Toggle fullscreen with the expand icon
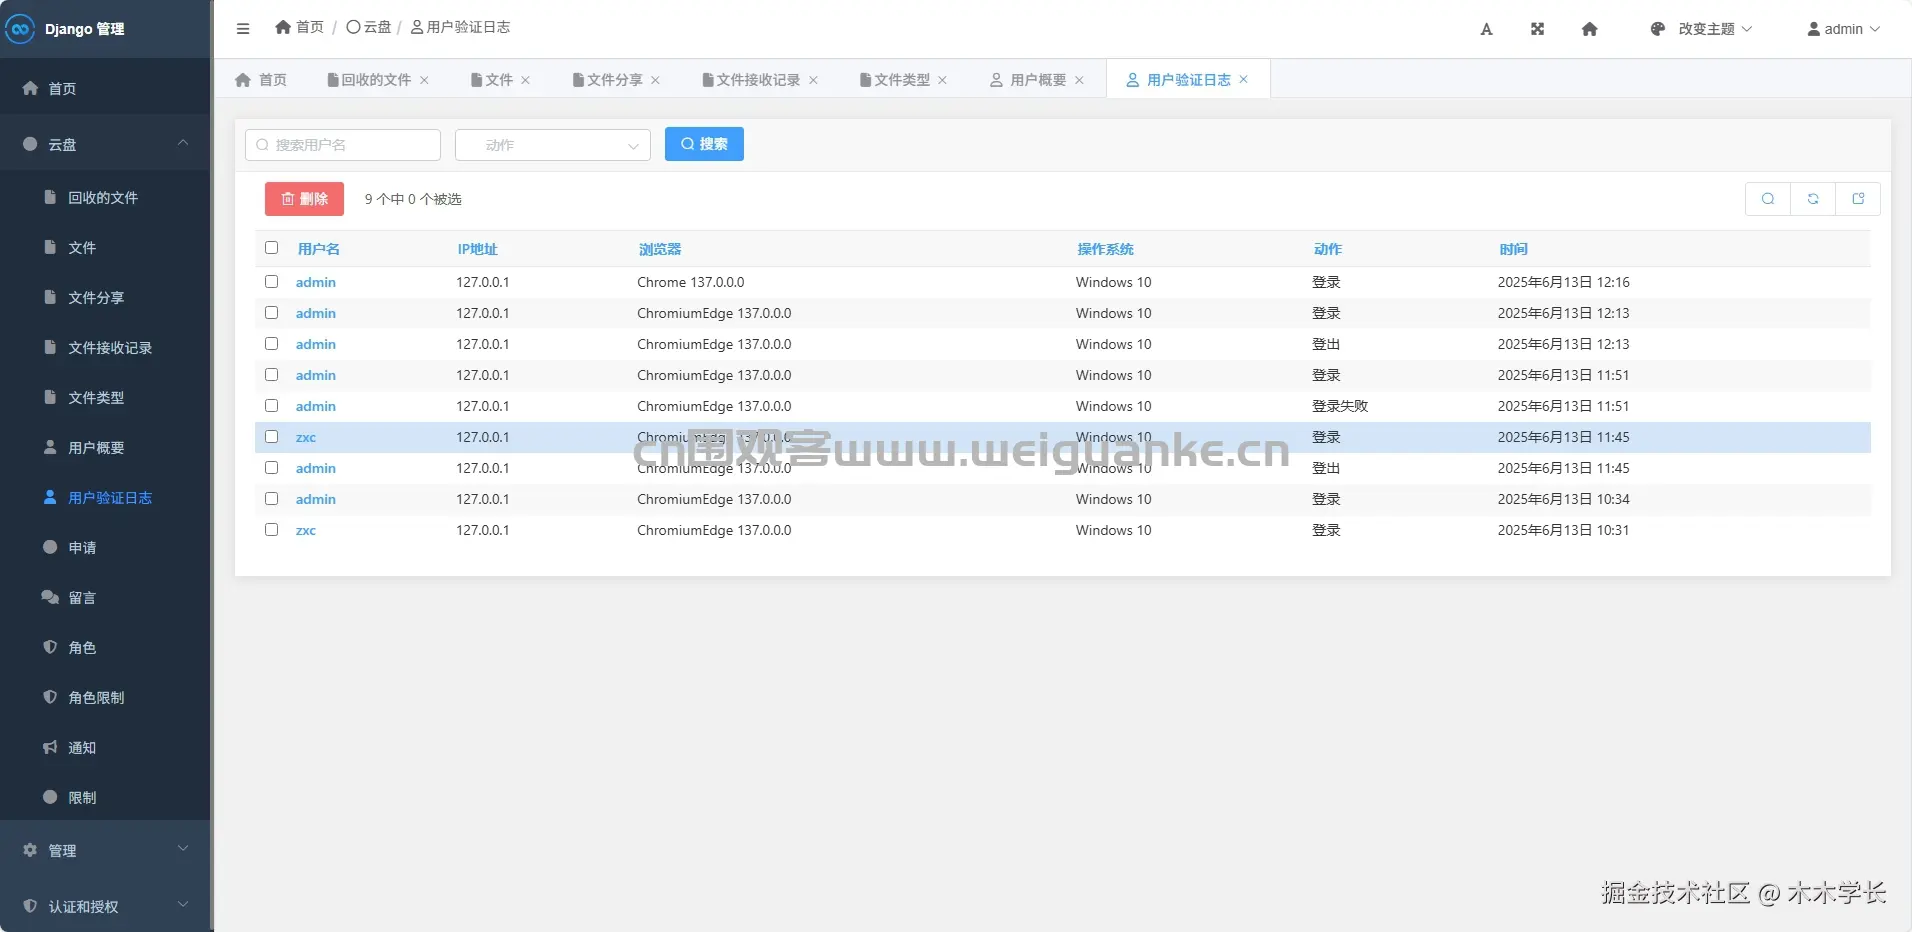Image resolution: width=1912 pixels, height=932 pixels. pos(1537,29)
